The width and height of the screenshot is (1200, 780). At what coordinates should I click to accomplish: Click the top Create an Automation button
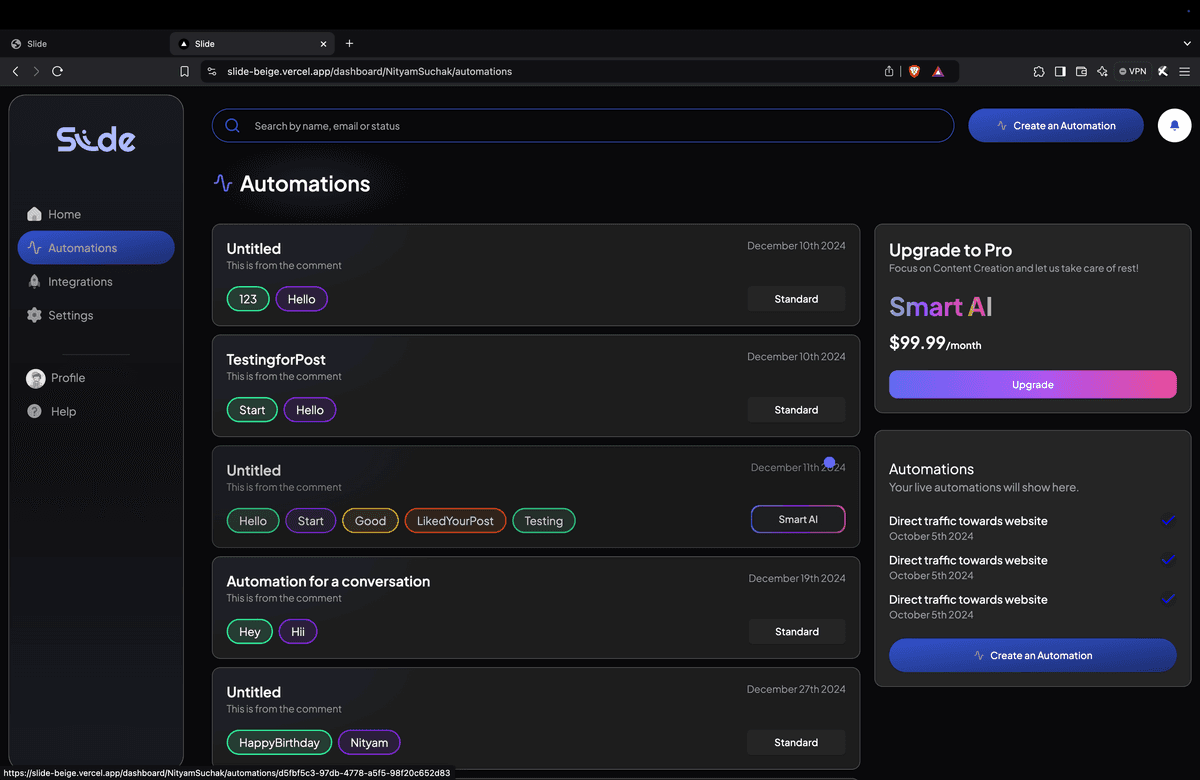(x=1055, y=126)
